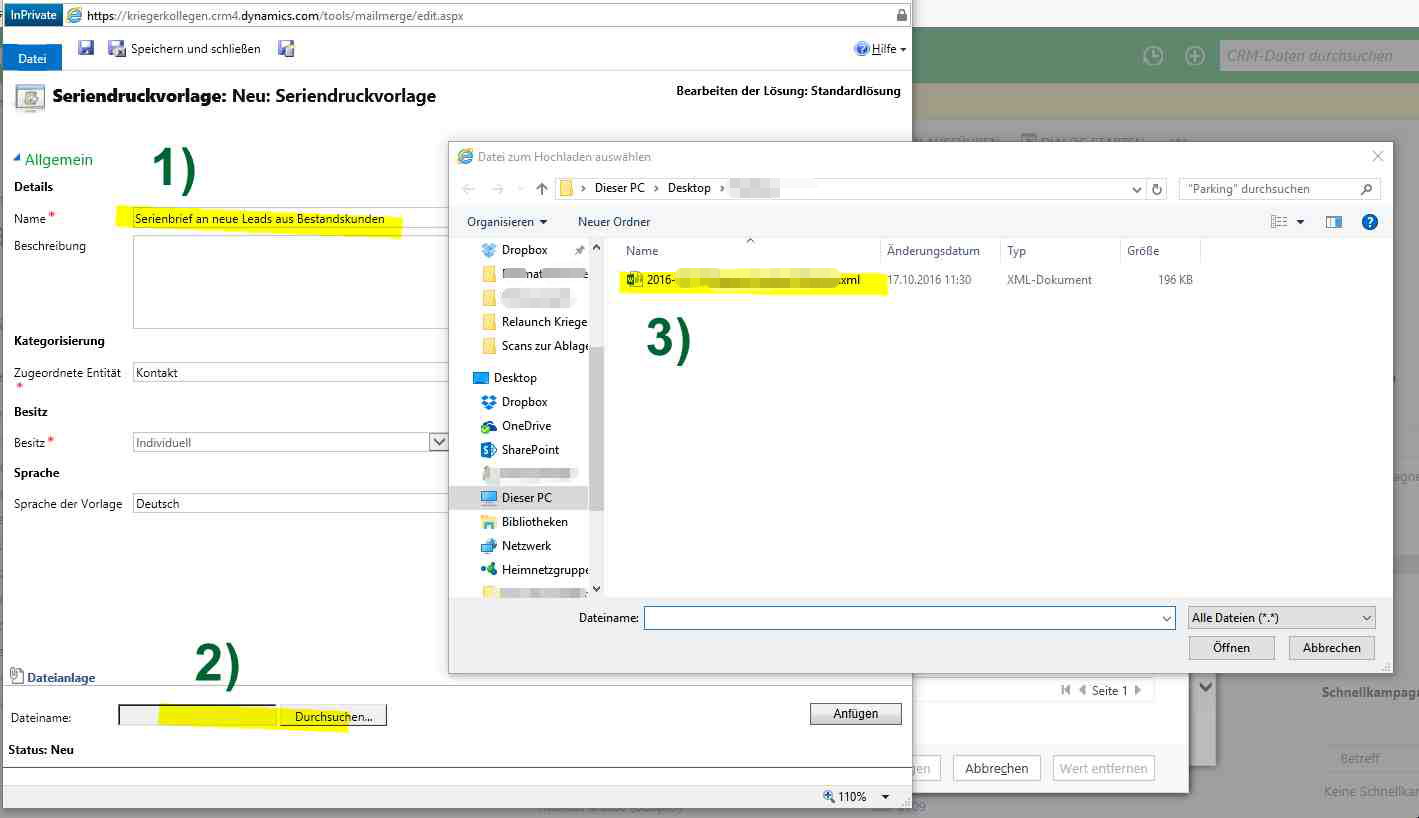Image resolution: width=1419 pixels, height=818 pixels.
Task: Click the Durchsuchen button
Action: (x=333, y=715)
